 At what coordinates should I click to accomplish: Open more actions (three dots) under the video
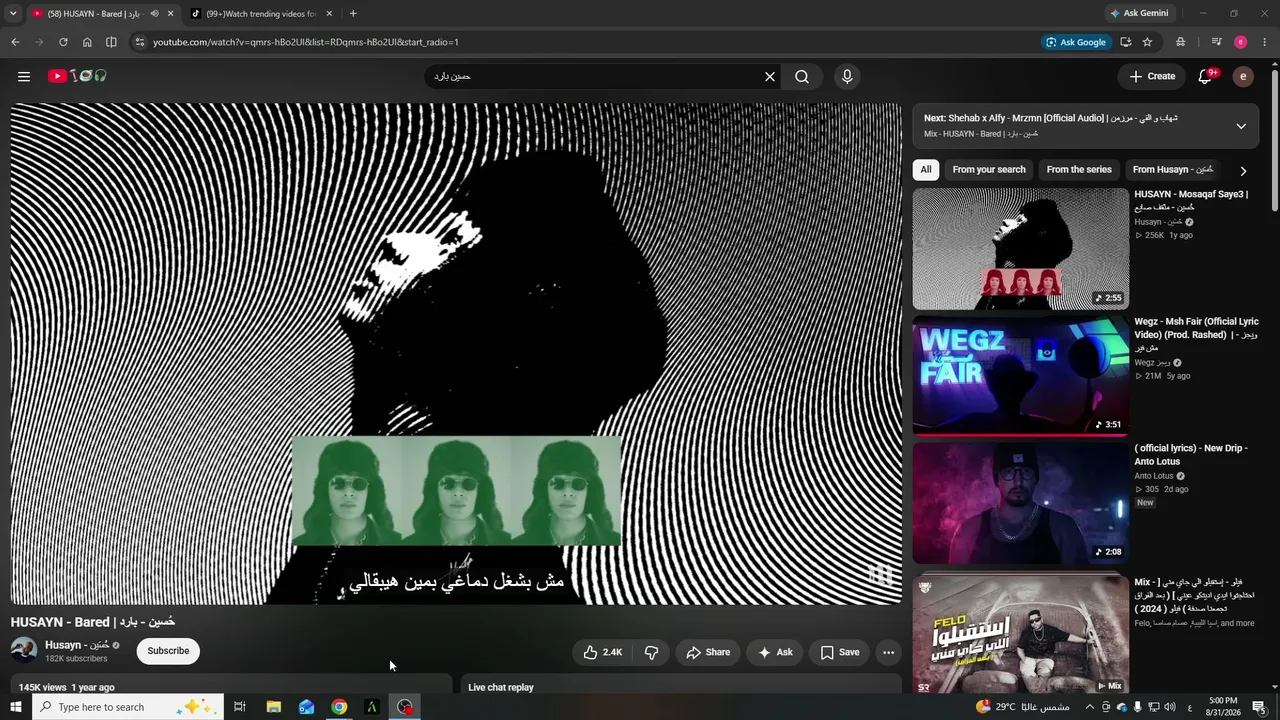[x=888, y=652]
